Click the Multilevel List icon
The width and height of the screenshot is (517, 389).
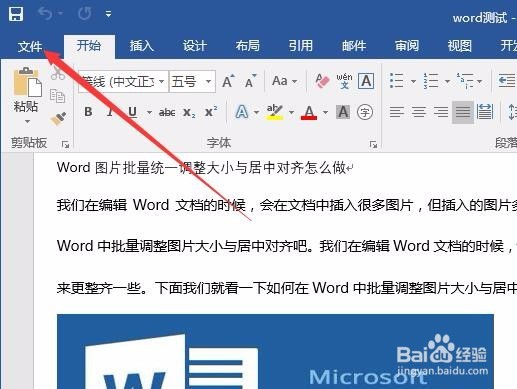[x=465, y=81]
